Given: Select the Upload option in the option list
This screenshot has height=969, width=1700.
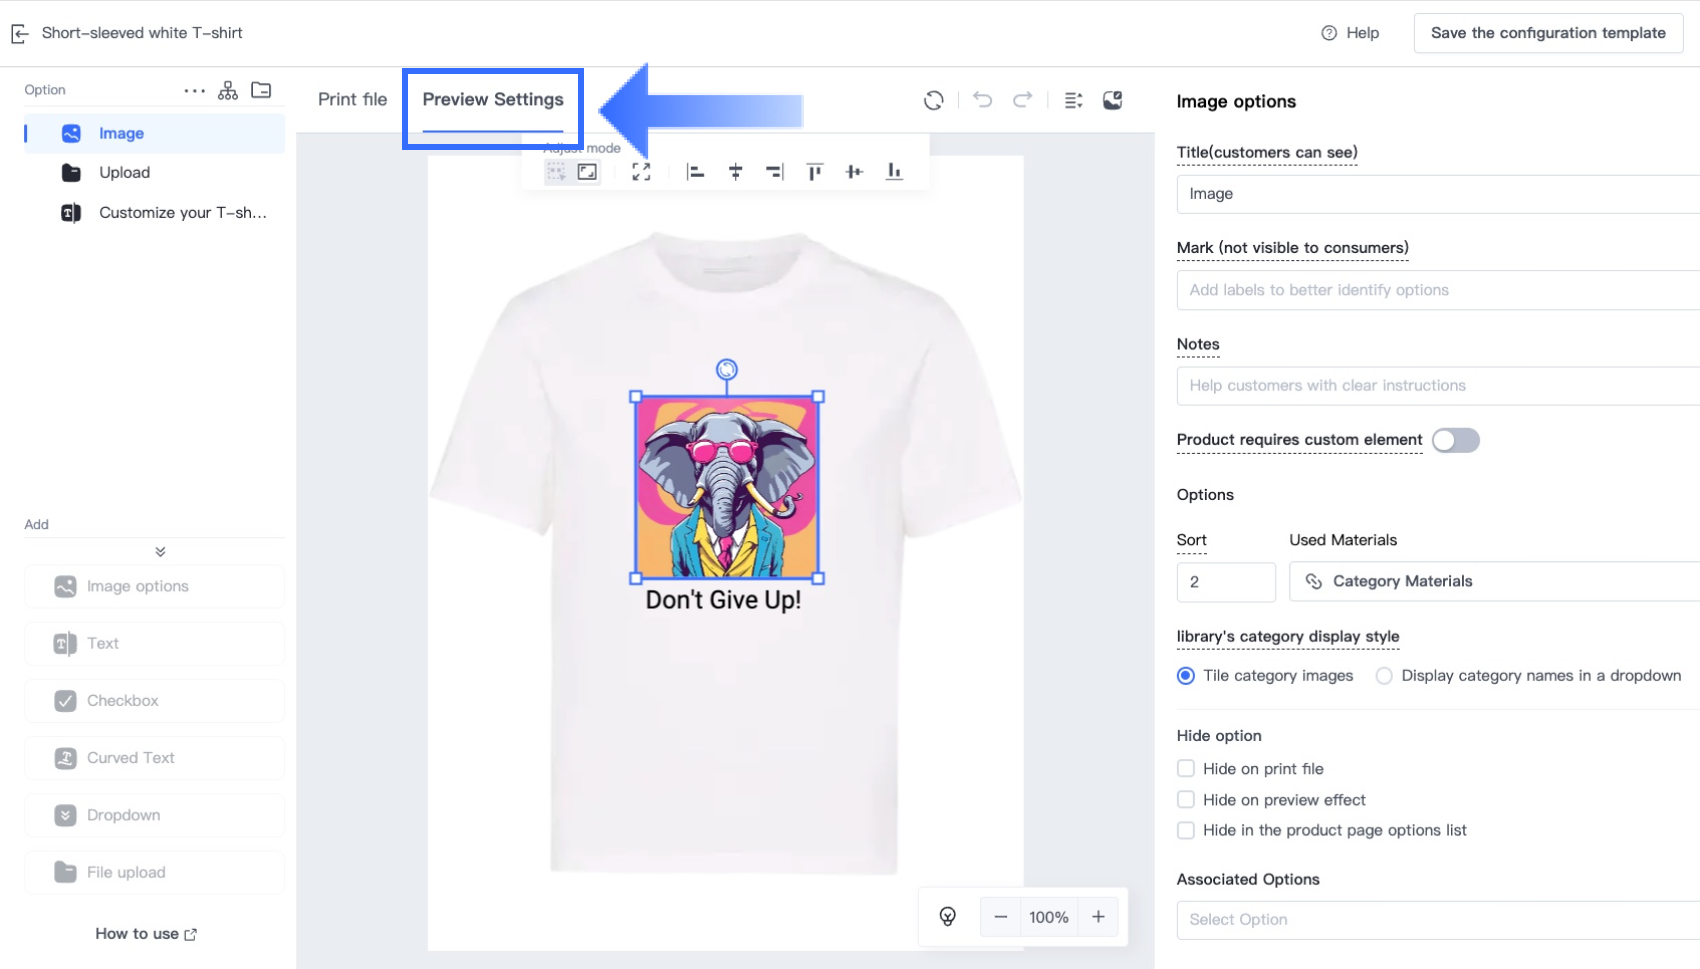Looking at the screenshot, I should pos(155,173).
